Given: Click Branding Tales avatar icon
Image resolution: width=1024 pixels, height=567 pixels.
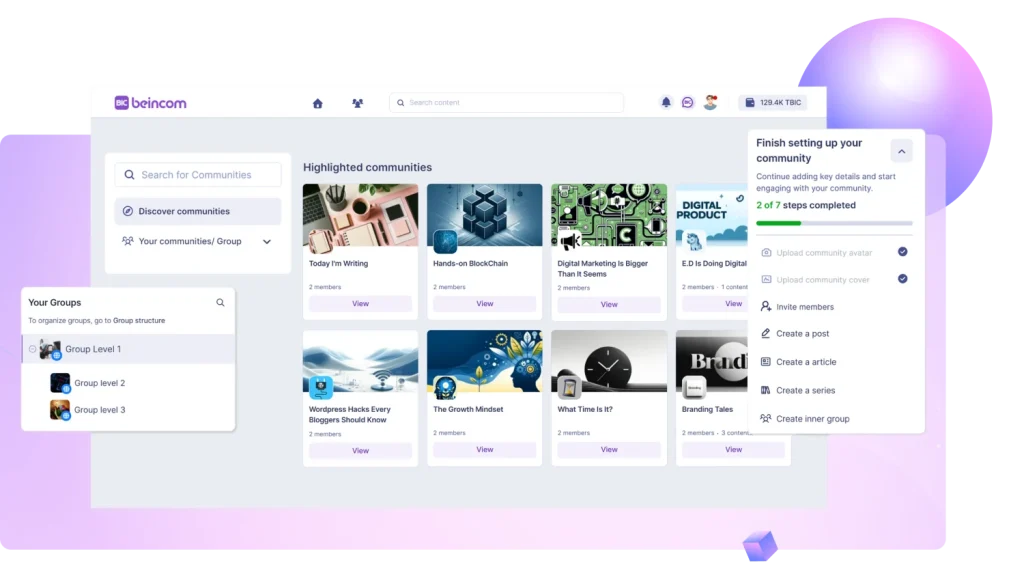Looking at the screenshot, I should click(x=694, y=387).
